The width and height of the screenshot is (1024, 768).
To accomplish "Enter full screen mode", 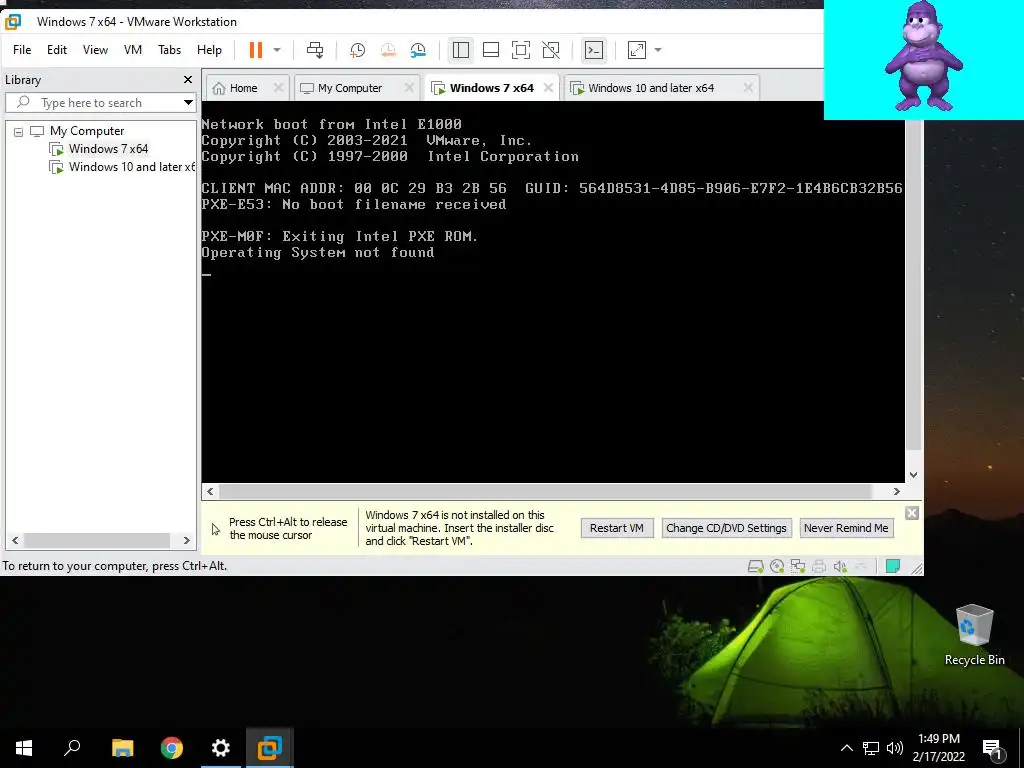I will point(520,50).
